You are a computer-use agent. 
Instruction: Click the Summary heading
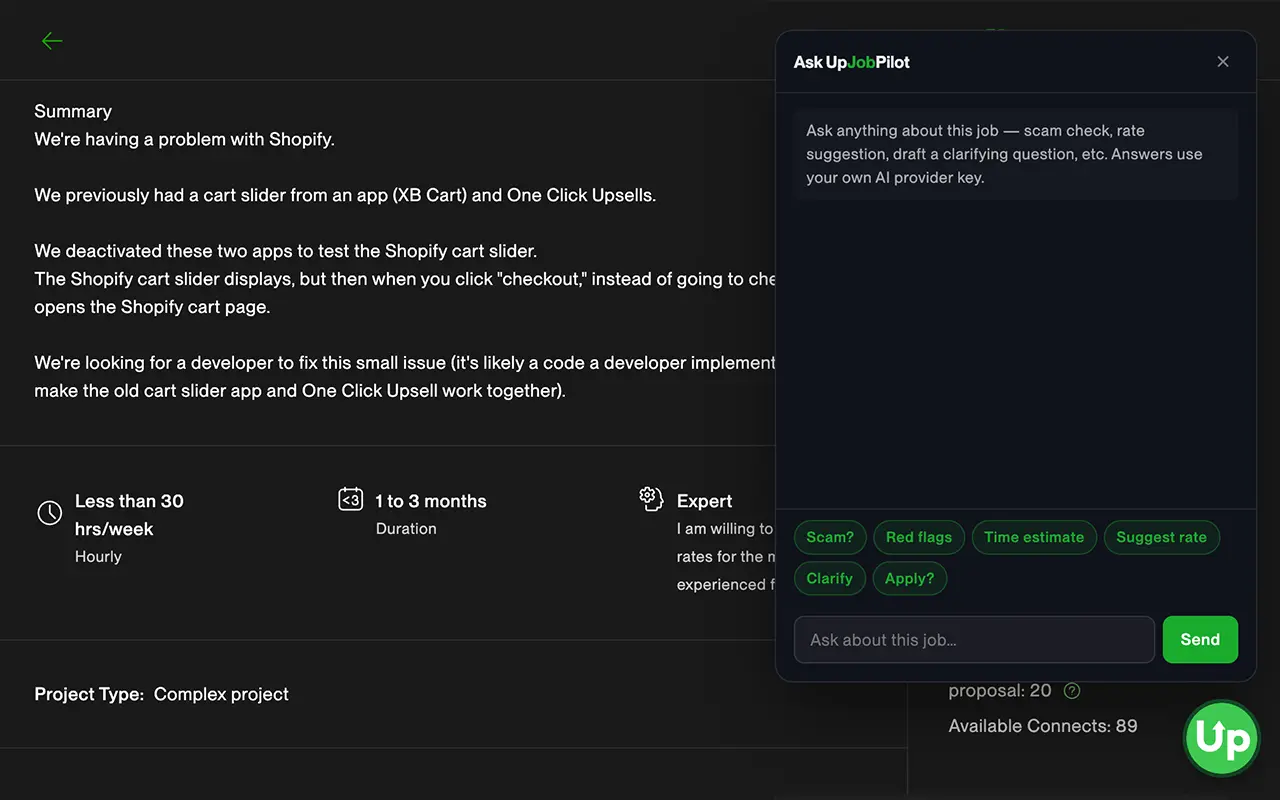click(73, 111)
